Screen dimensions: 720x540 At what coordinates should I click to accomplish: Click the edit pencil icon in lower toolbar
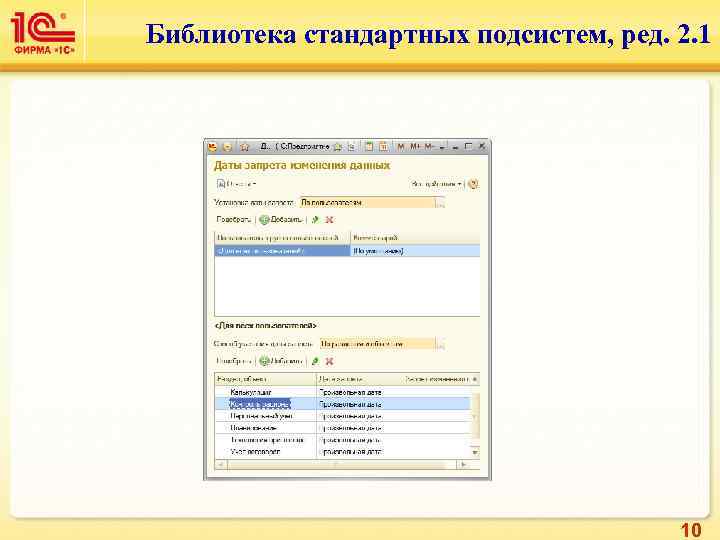point(315,361)
